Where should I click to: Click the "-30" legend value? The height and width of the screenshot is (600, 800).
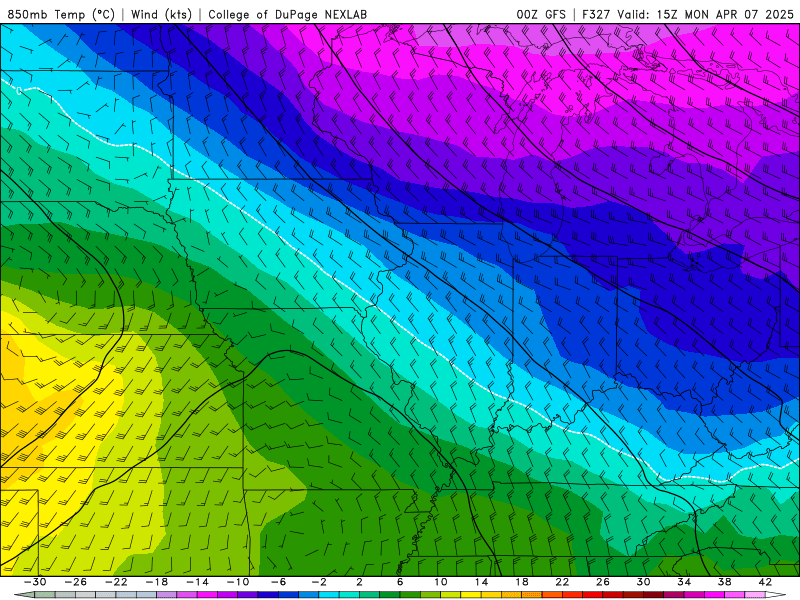35,582
